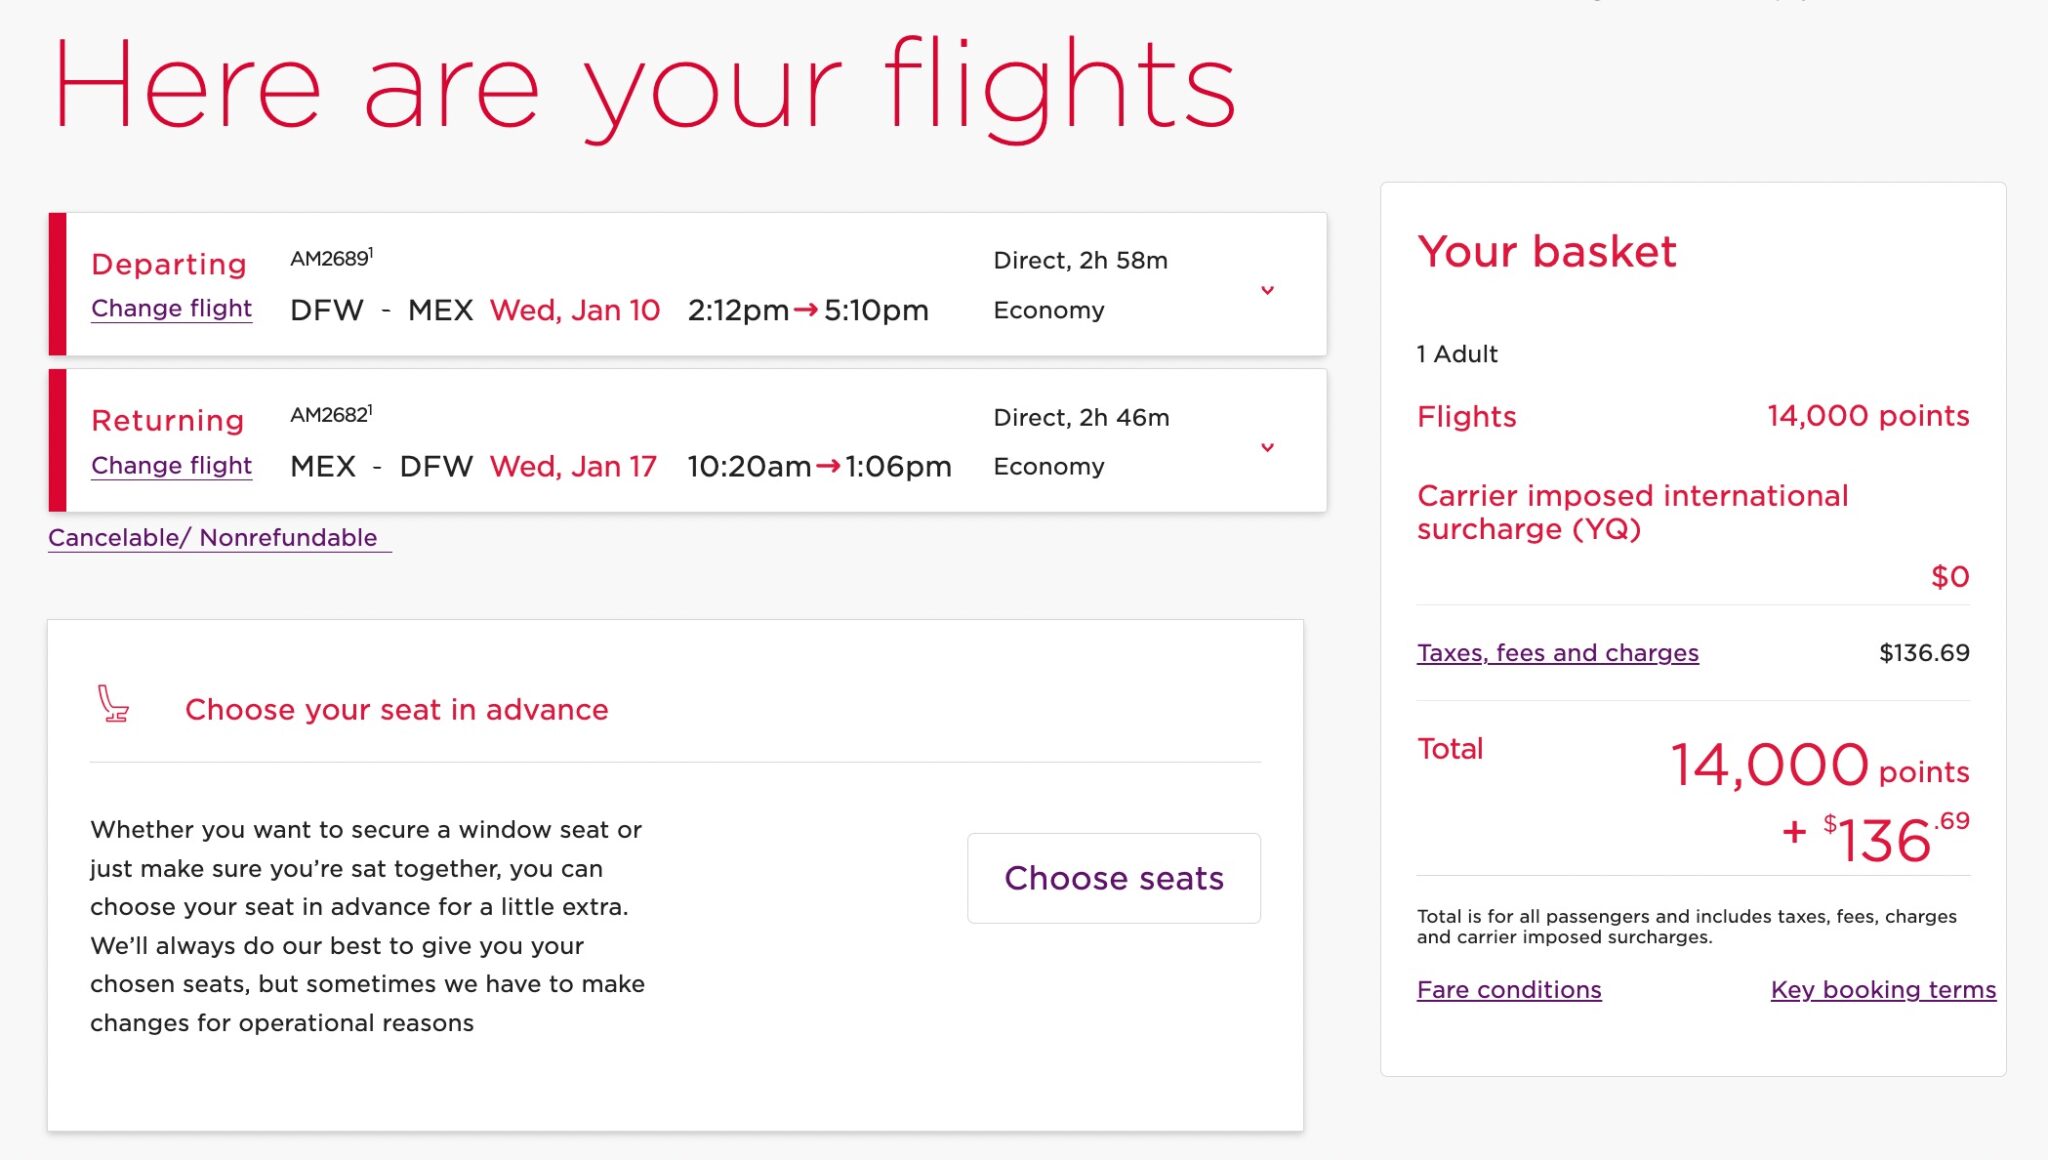The width and height of the screenshot is (2048, 1160).
Task: Click the 14,000 points flight total
Action: tap(1867, 415)
